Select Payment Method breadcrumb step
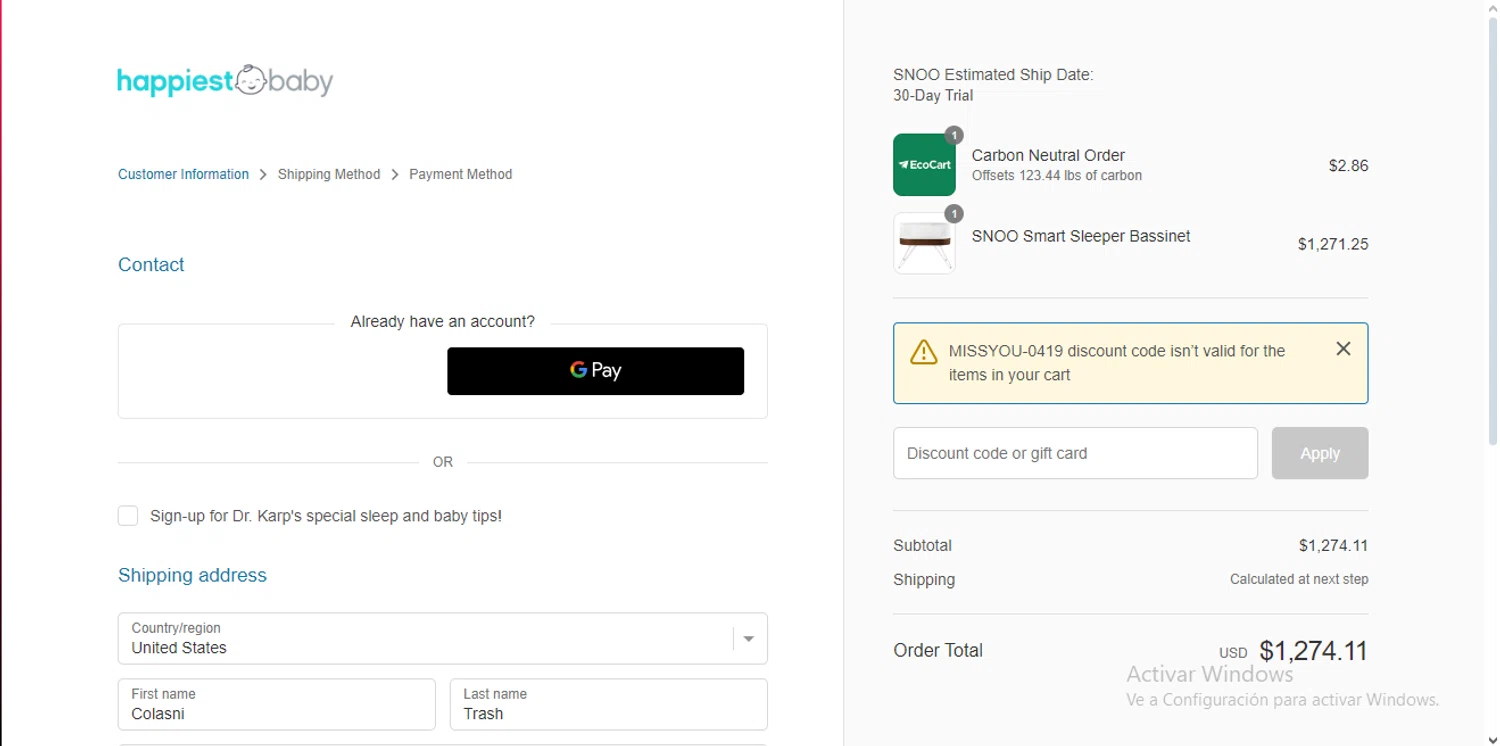Viewport: 1500px width, 746px height. (460, 174)
